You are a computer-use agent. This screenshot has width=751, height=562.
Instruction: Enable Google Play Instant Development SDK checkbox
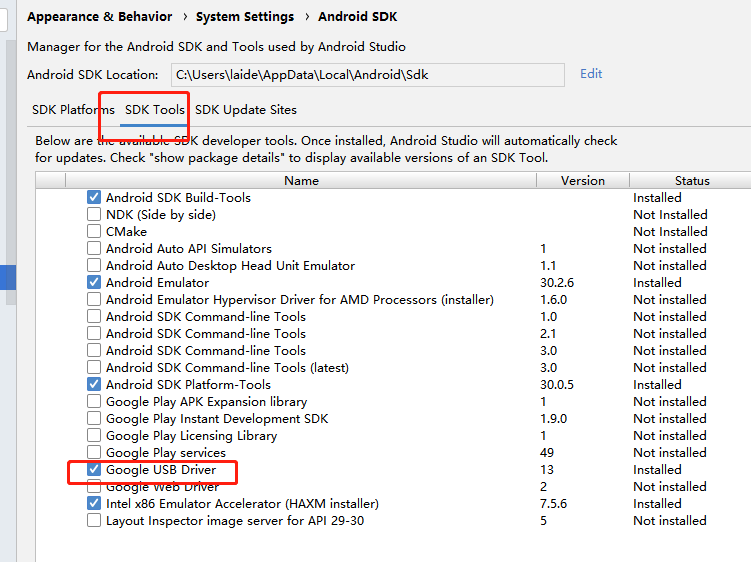pos(94,418)
